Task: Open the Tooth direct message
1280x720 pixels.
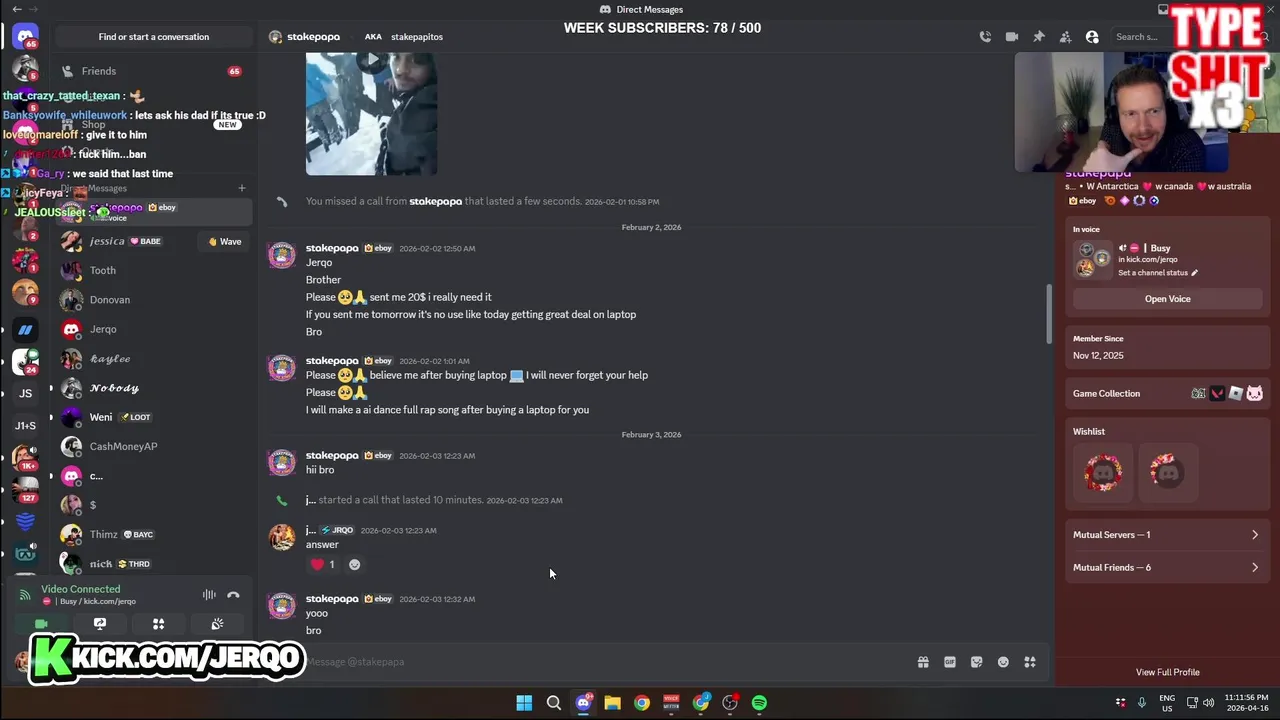Action: [x=152, y=270]
